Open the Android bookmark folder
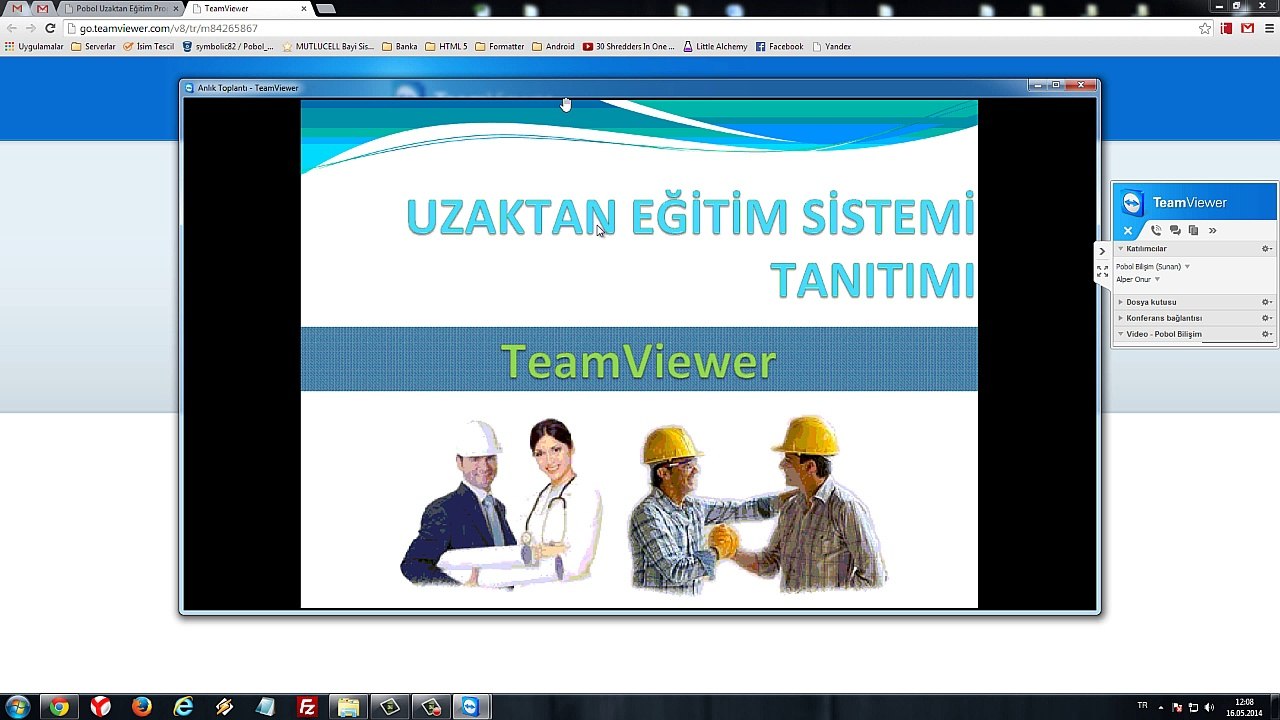Viewport: 1280px width, 720px height. point(553,46)
